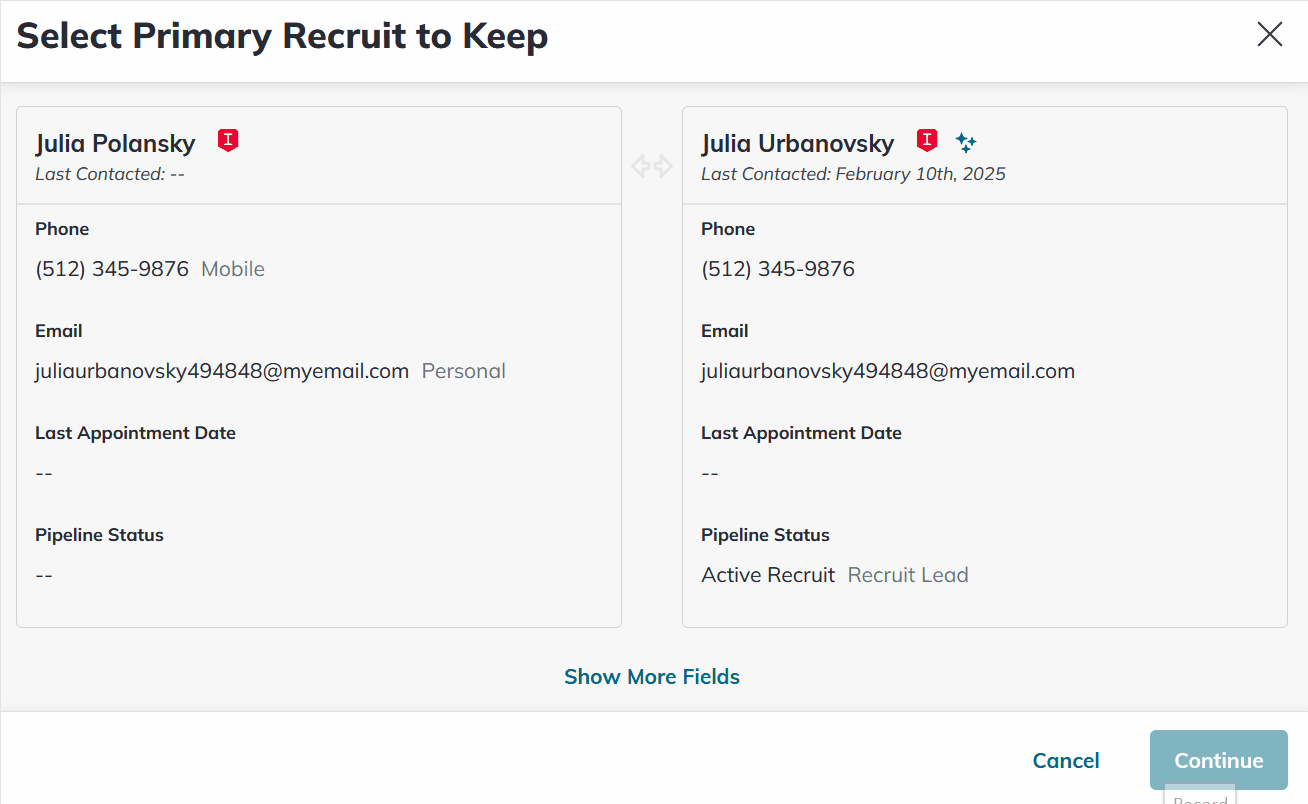Click Julia Urbanovsky name heading
This screenshot has width=1308, height=804.
[x=798, y=143]
